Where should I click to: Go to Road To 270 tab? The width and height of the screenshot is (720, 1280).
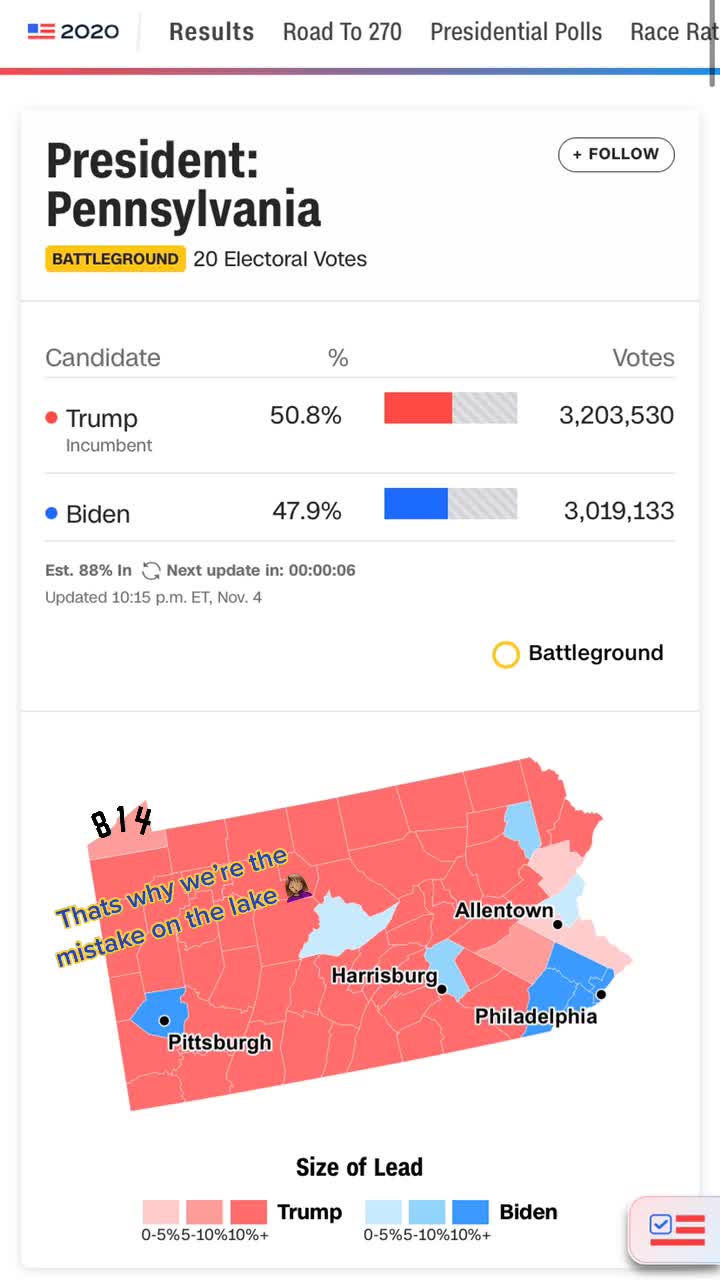tap(342, 32)
